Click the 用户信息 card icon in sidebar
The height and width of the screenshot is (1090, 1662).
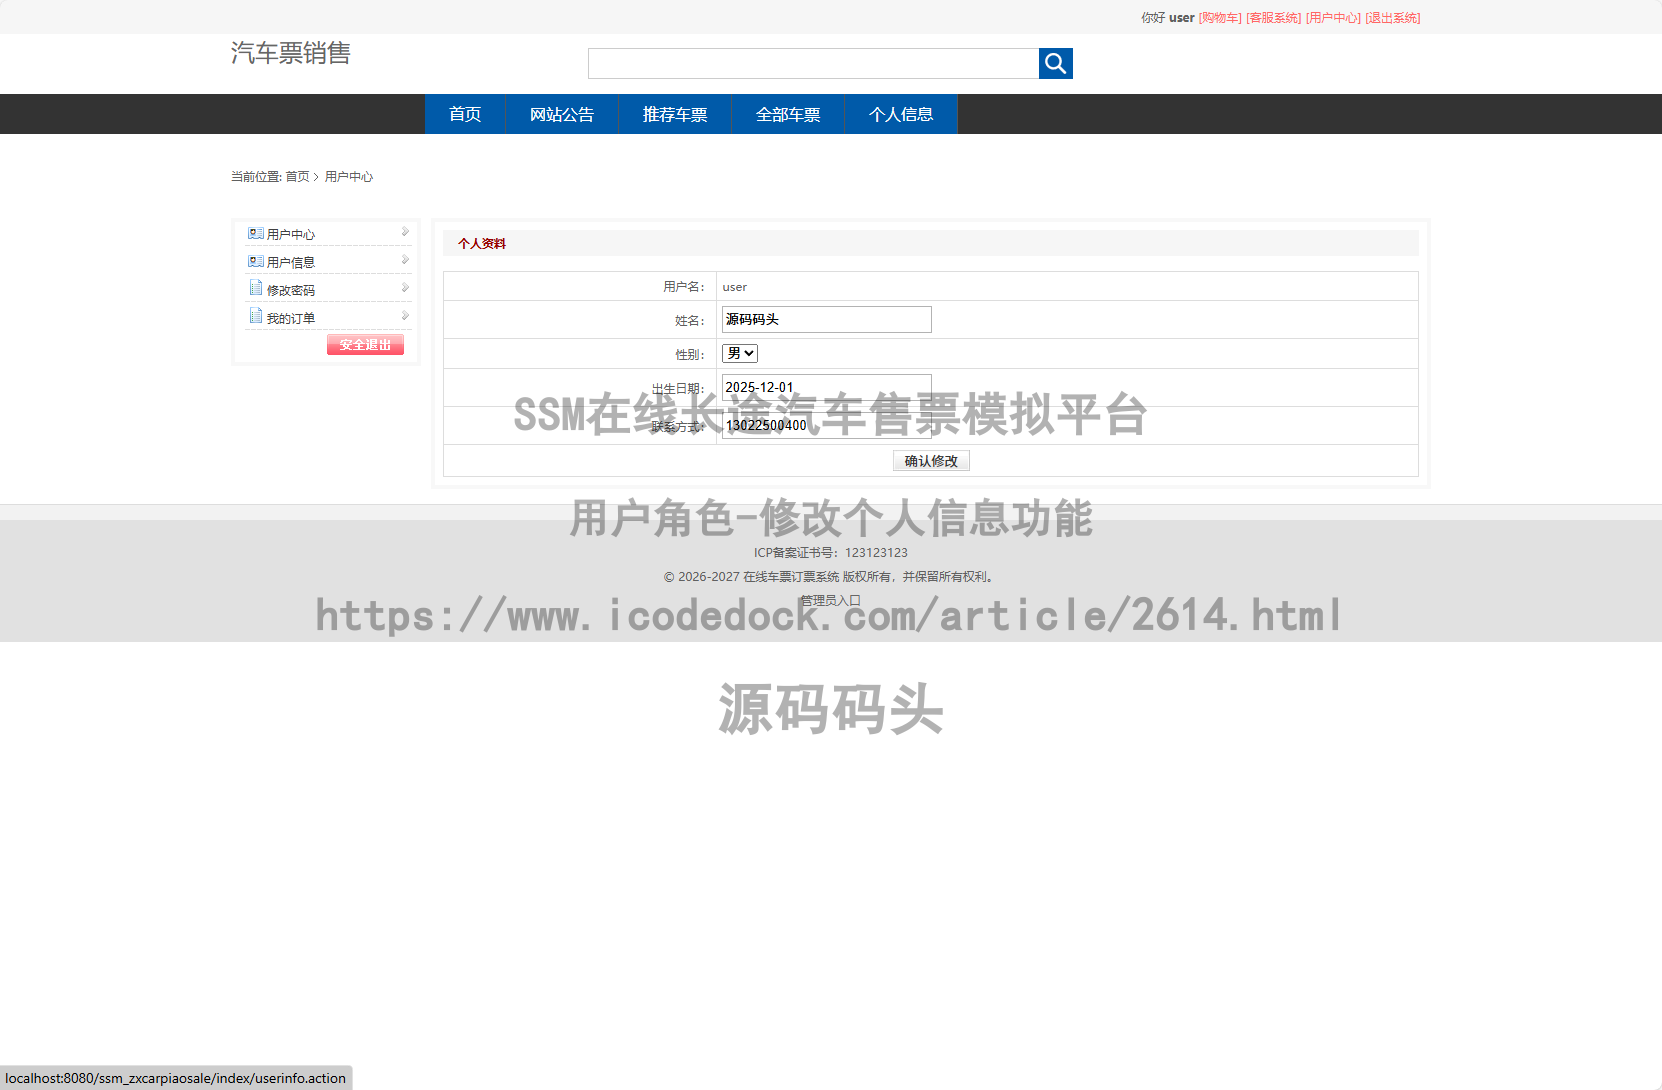(254, 260)
